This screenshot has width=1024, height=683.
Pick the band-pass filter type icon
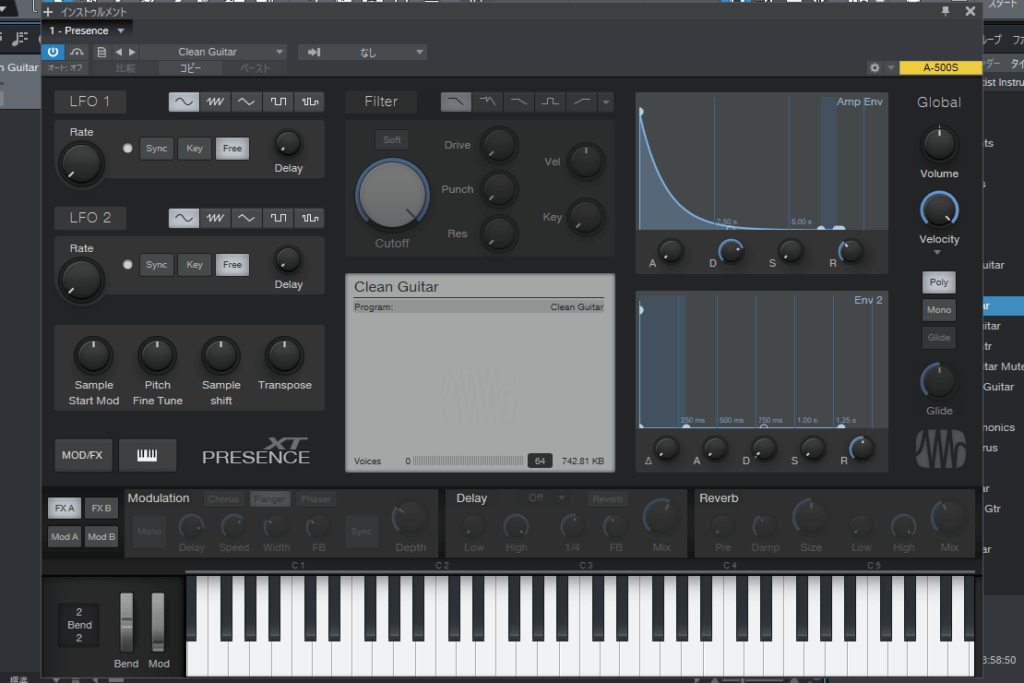pos(550,102)
